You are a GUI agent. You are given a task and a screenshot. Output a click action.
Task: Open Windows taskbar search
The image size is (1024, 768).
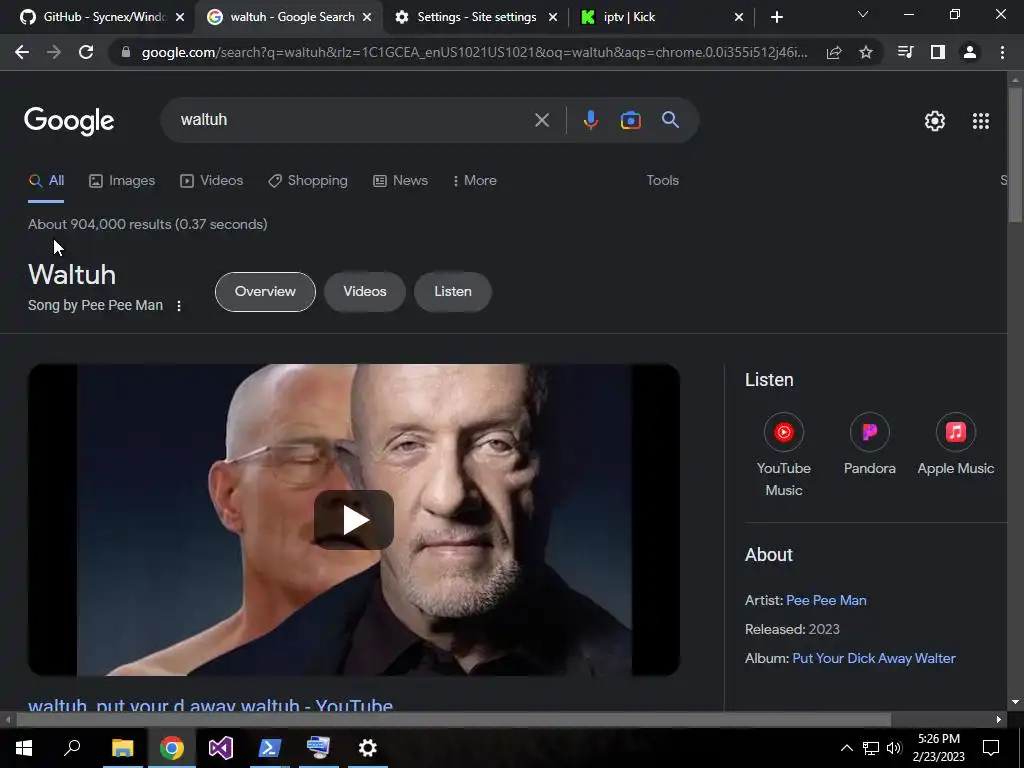click(72, 748)
